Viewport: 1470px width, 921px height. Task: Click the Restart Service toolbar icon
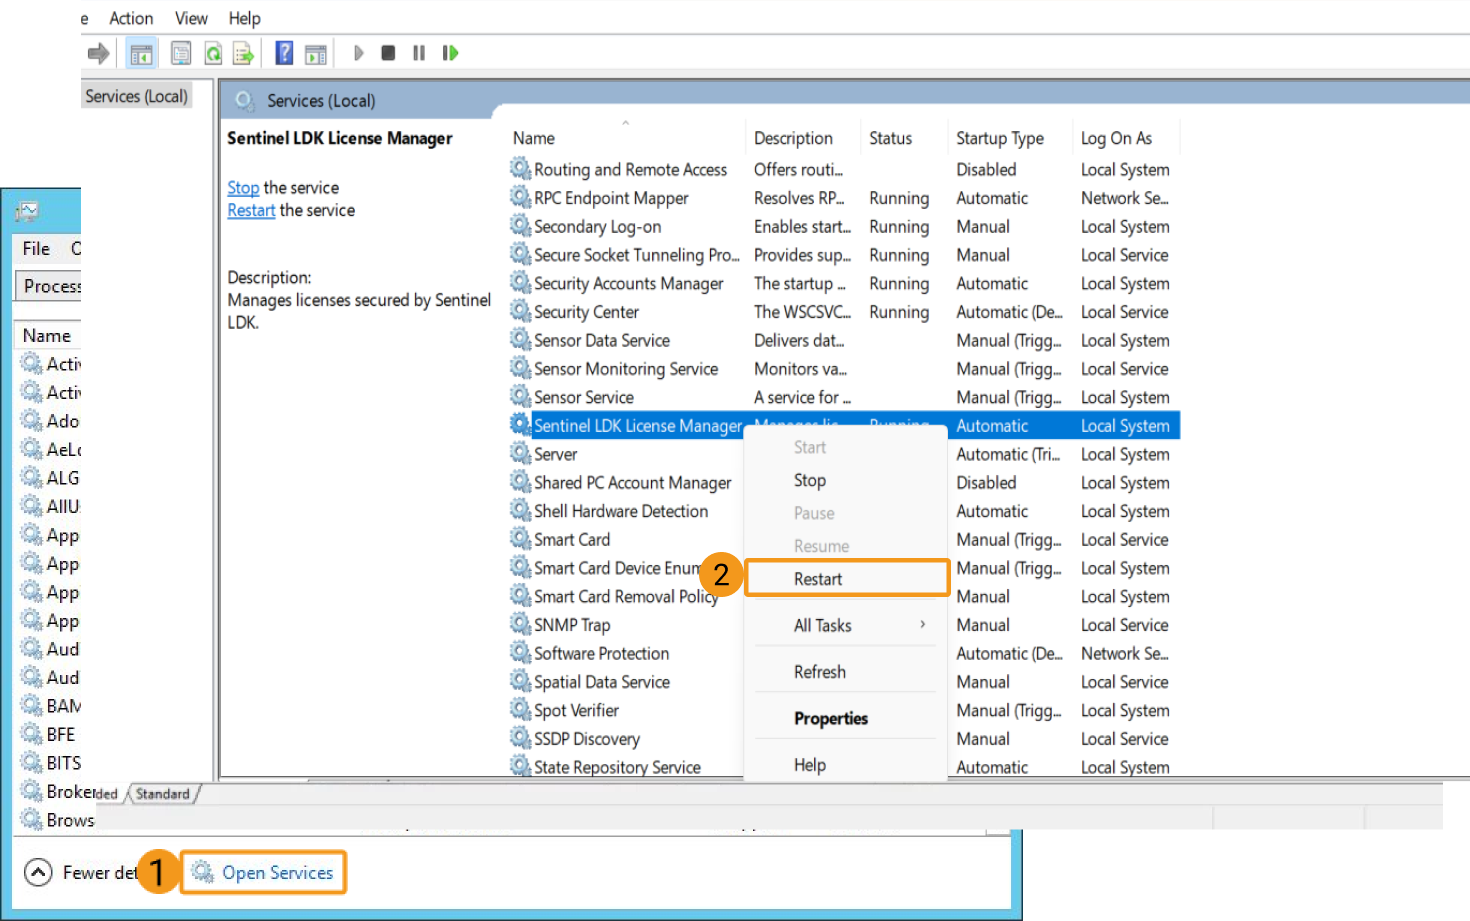pyautogui.click(x=451, y=53)
